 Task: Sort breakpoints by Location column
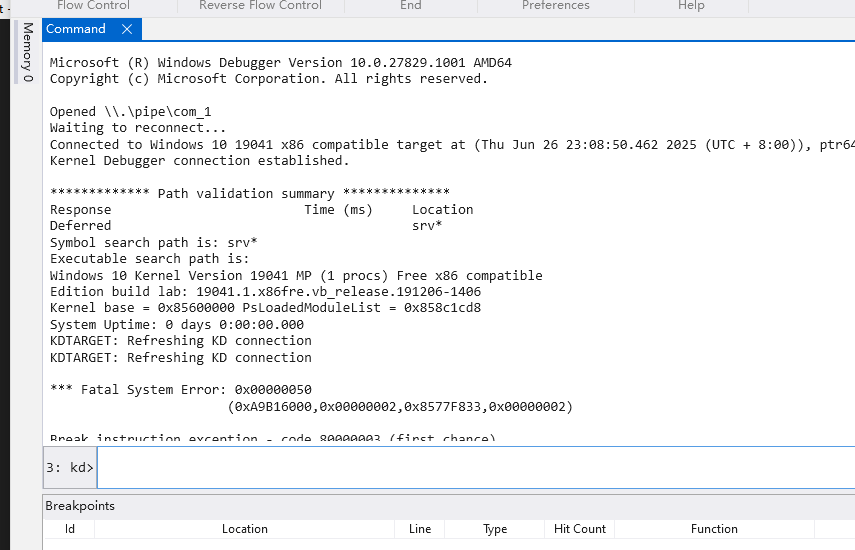[x=244, y=529]
